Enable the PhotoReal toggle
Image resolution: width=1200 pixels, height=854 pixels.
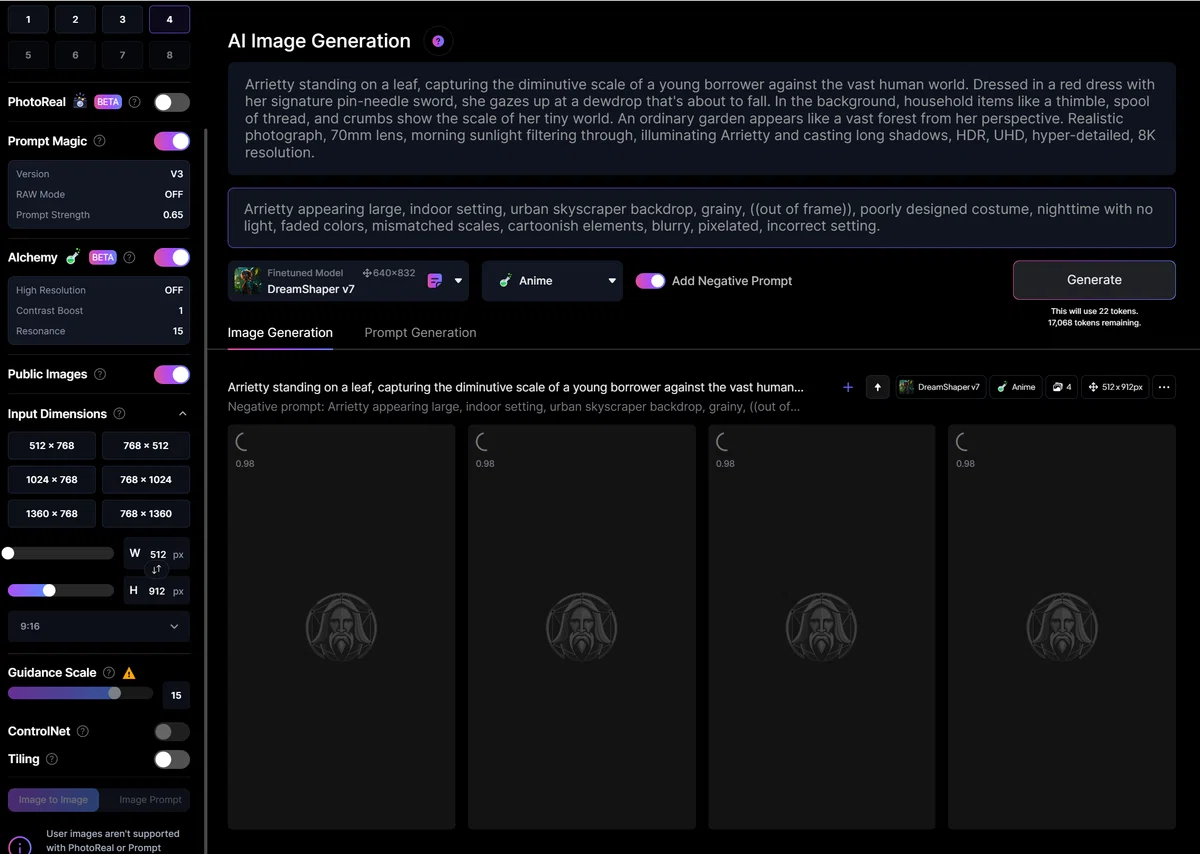click(172, 102)
